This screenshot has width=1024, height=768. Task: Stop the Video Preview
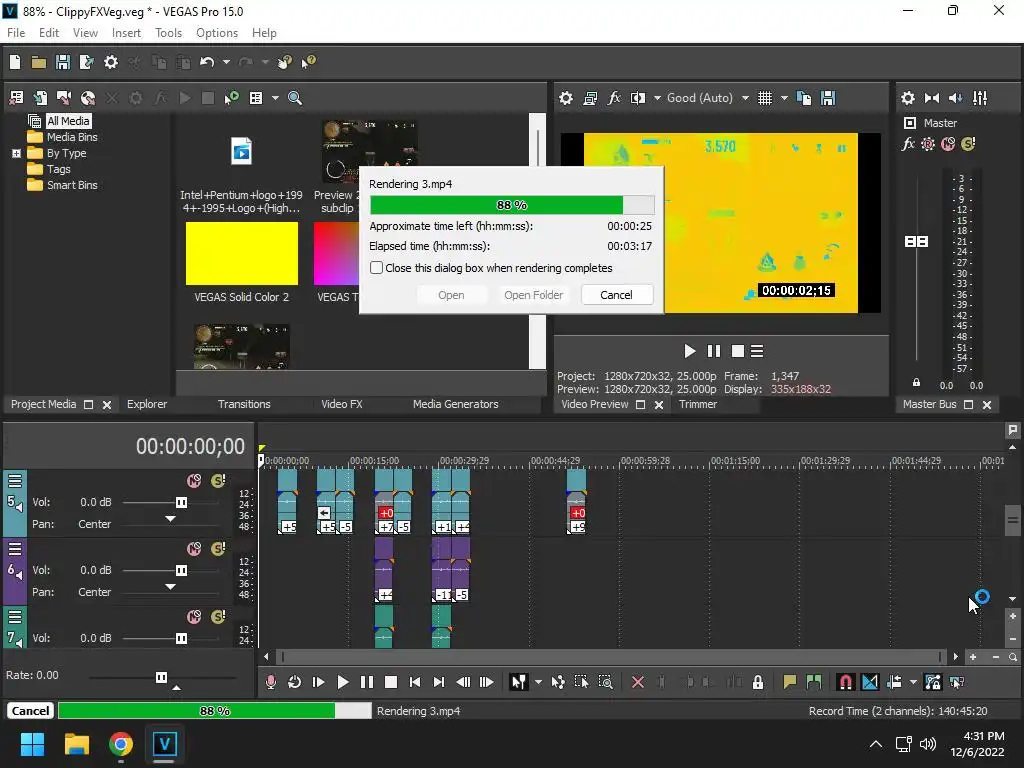point(738,351)
